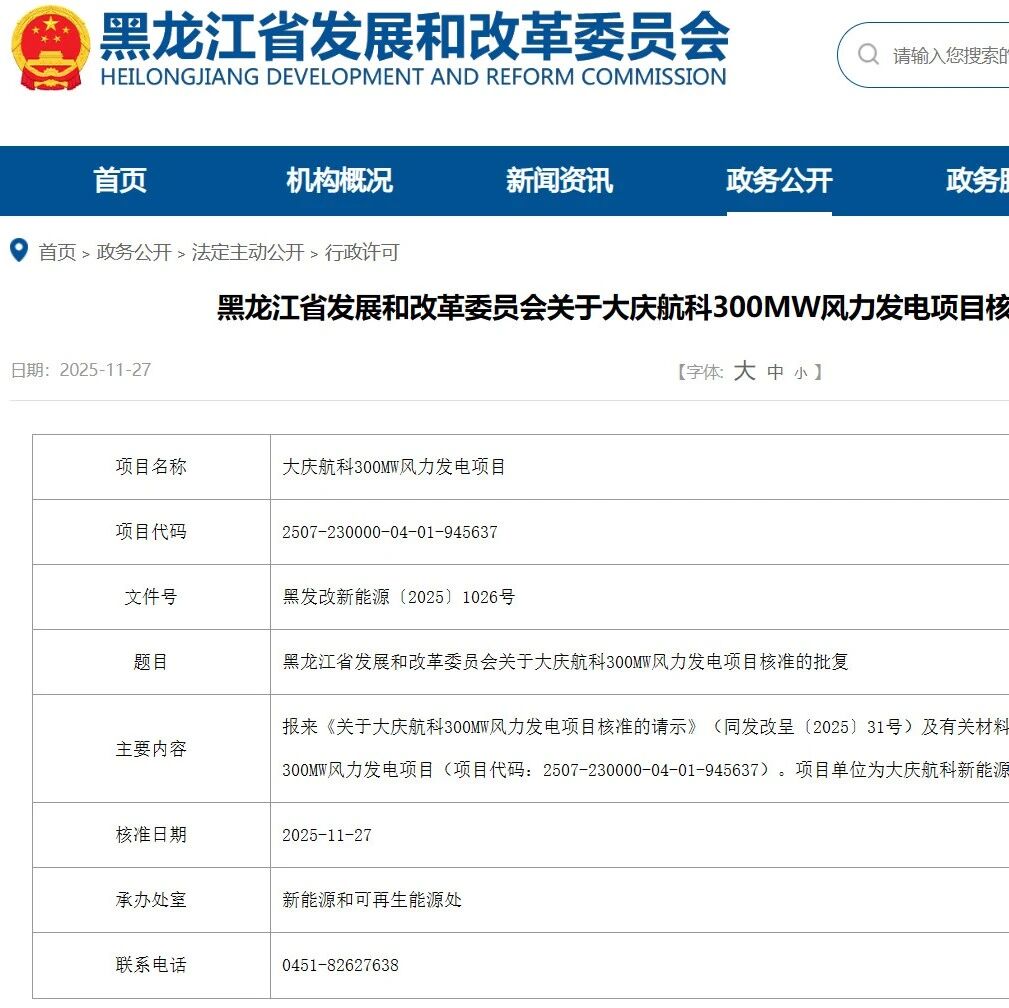Click the location pin breadcrumb icon
1009x1008 pixels.
19,250
